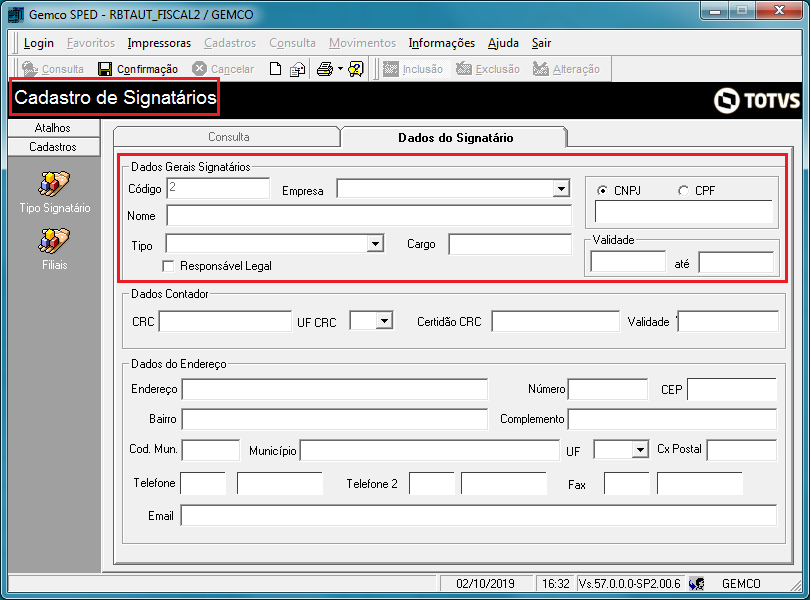Click the Inclusão toolbar icon
The height and width of the screenshot is (600, 811).
pos(391,69)
